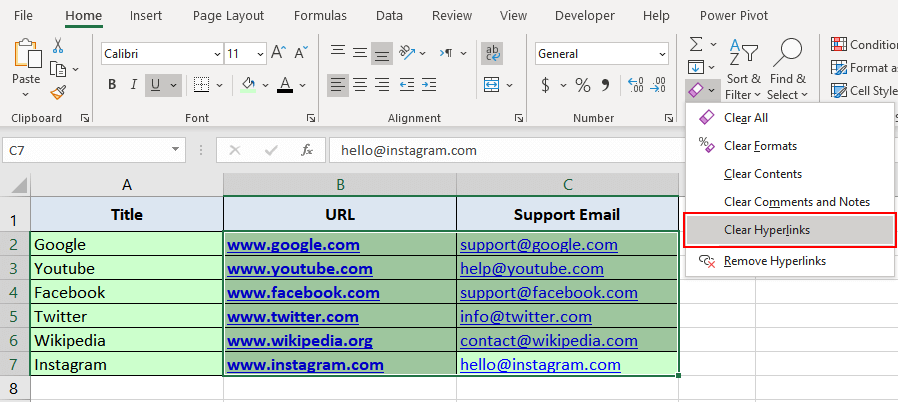This screenshot has width=898, height=402.
Task: Align text right
Action: coord(381,85)
